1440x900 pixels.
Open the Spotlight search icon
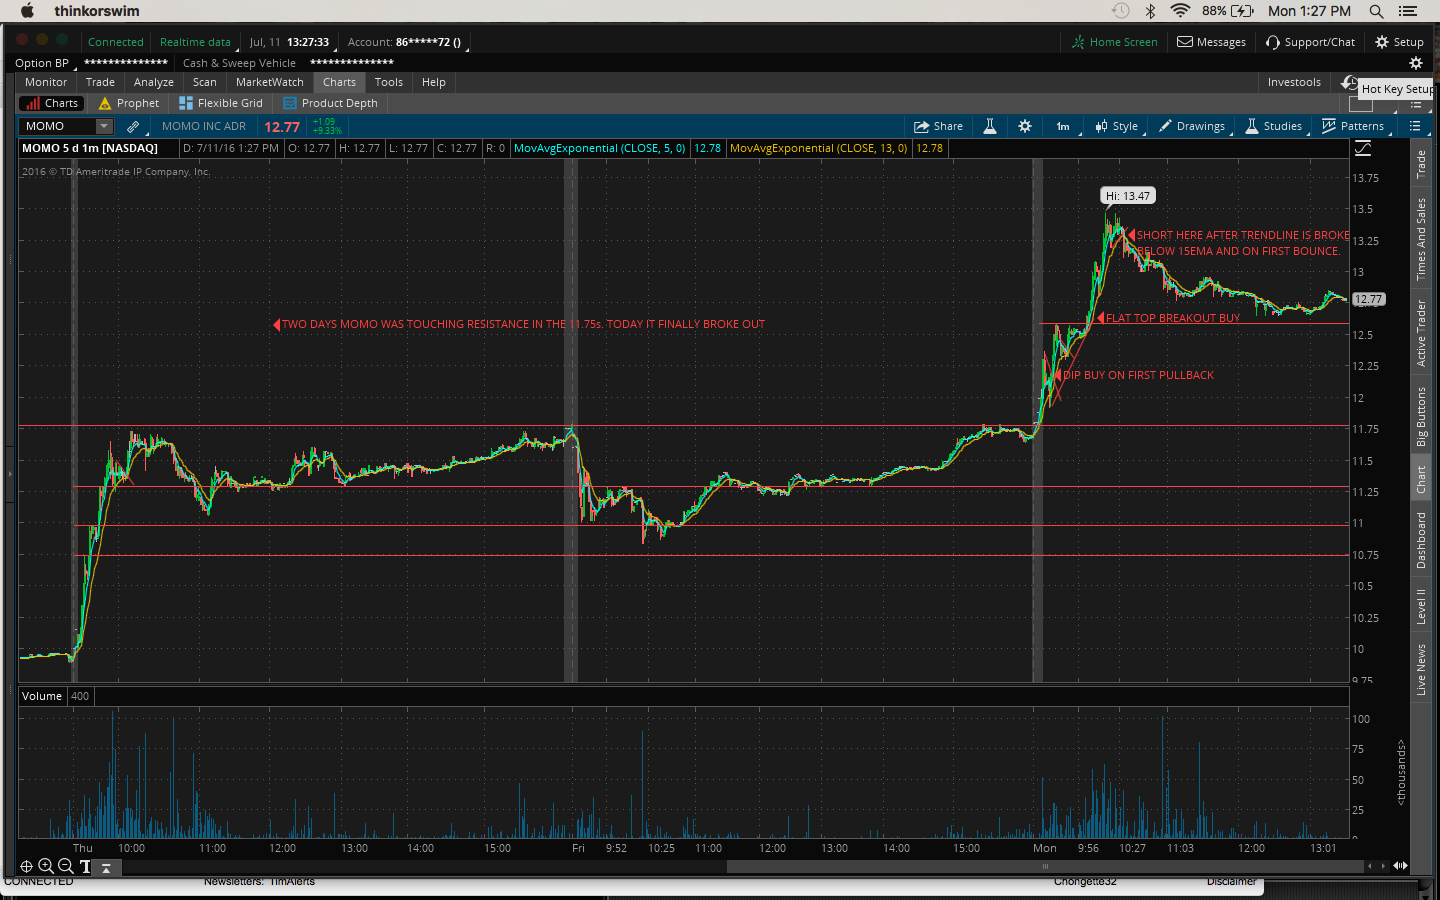point(1376,11)
